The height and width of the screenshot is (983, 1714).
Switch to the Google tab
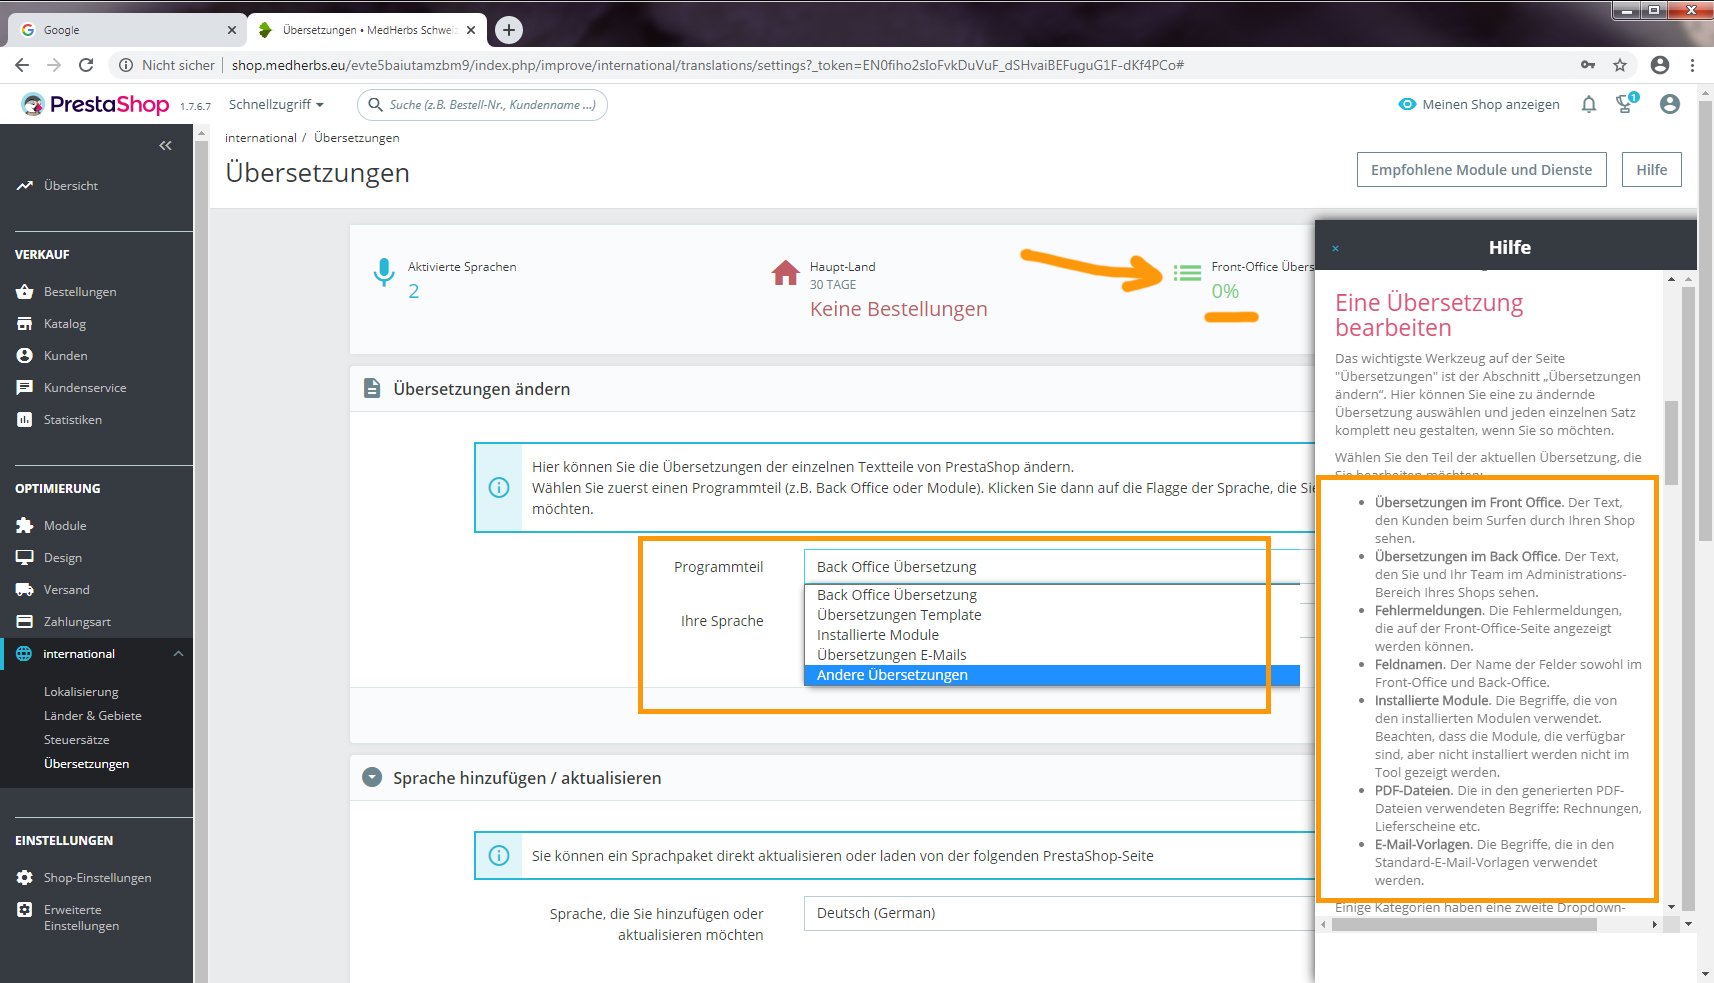(125, 30)
